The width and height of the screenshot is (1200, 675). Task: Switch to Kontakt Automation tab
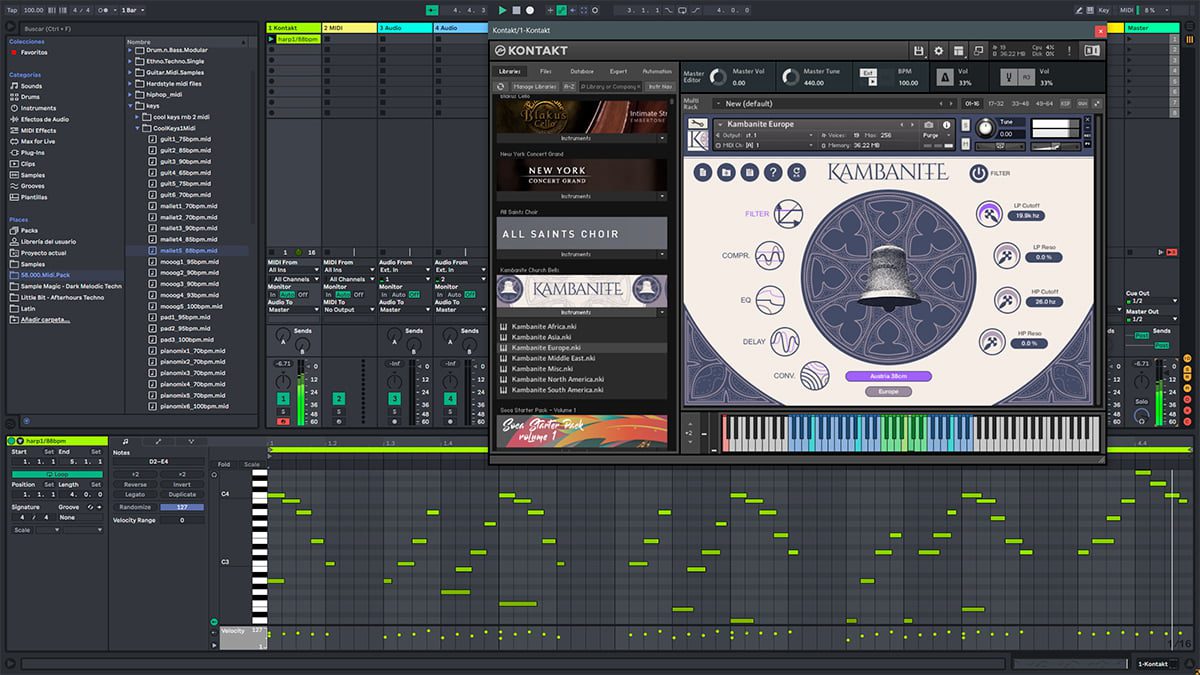(x=656, y=71)
